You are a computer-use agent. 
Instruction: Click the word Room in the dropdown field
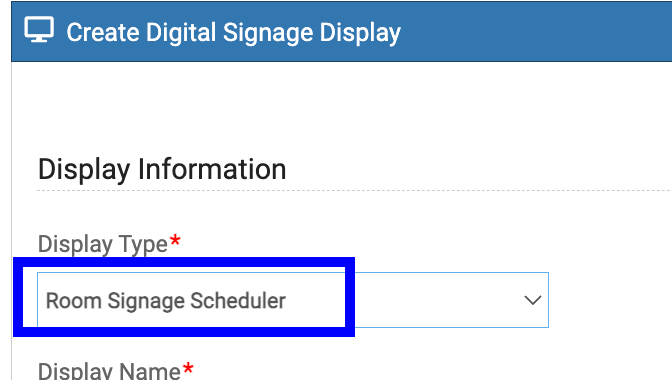74,301
